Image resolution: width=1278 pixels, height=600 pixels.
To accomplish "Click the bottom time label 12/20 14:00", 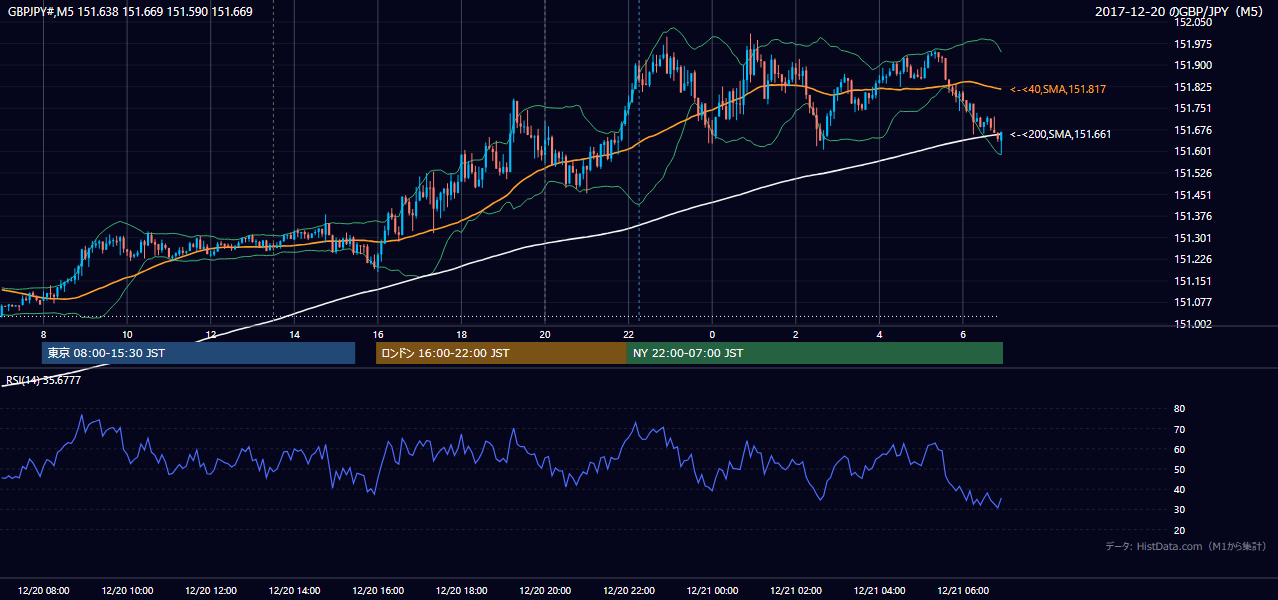I will 294,591.
